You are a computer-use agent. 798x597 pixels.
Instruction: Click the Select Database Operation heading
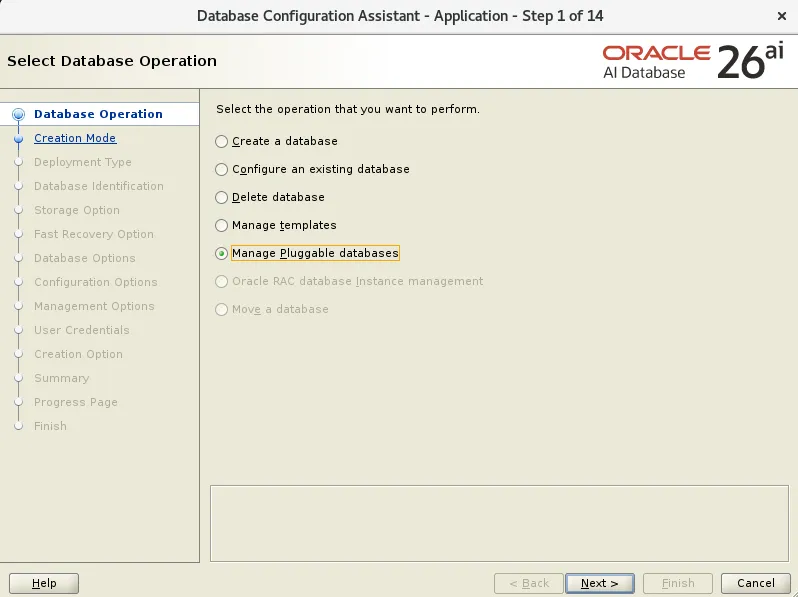tap(112, 61)
